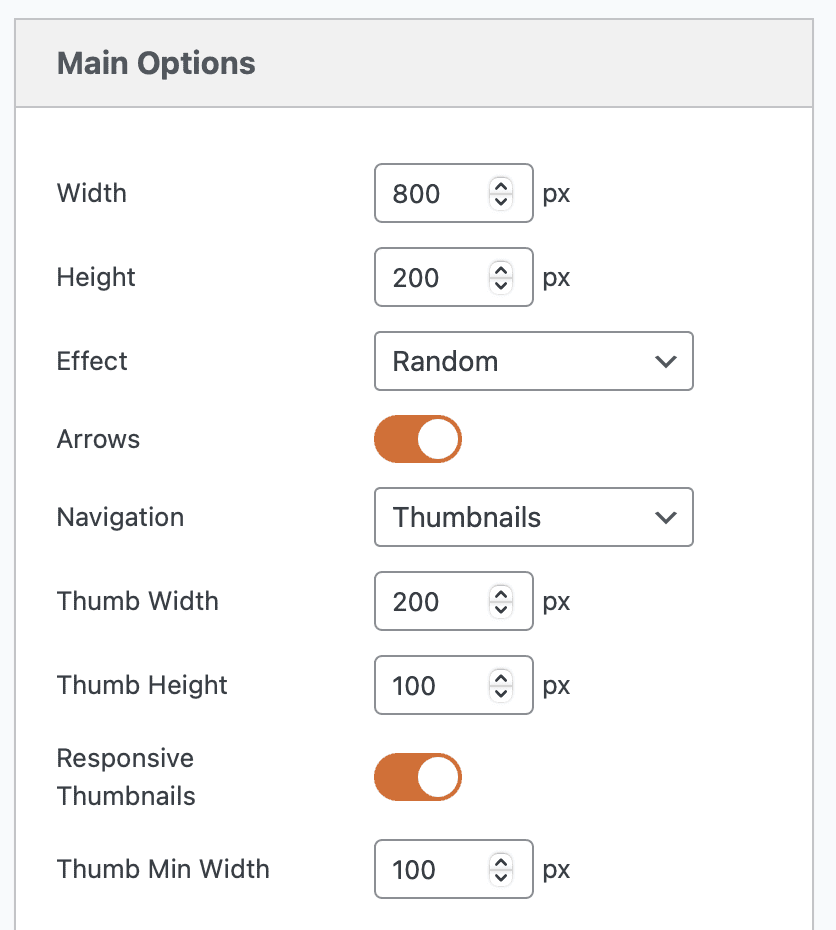Viewport: 836px width, 930px height.
Task: Click the Responsive Thumbnails label
Action: pos(126,777)
